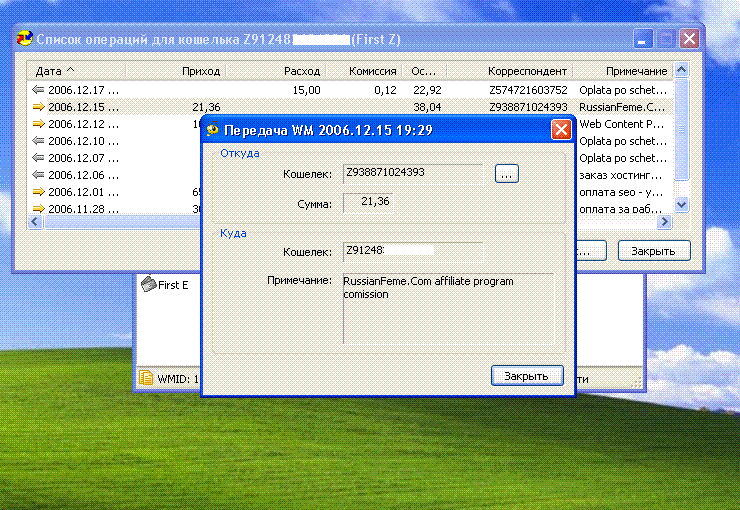Click the source wallet Z938871024393 field
The image size is (740, 510).
pos(412,173)
